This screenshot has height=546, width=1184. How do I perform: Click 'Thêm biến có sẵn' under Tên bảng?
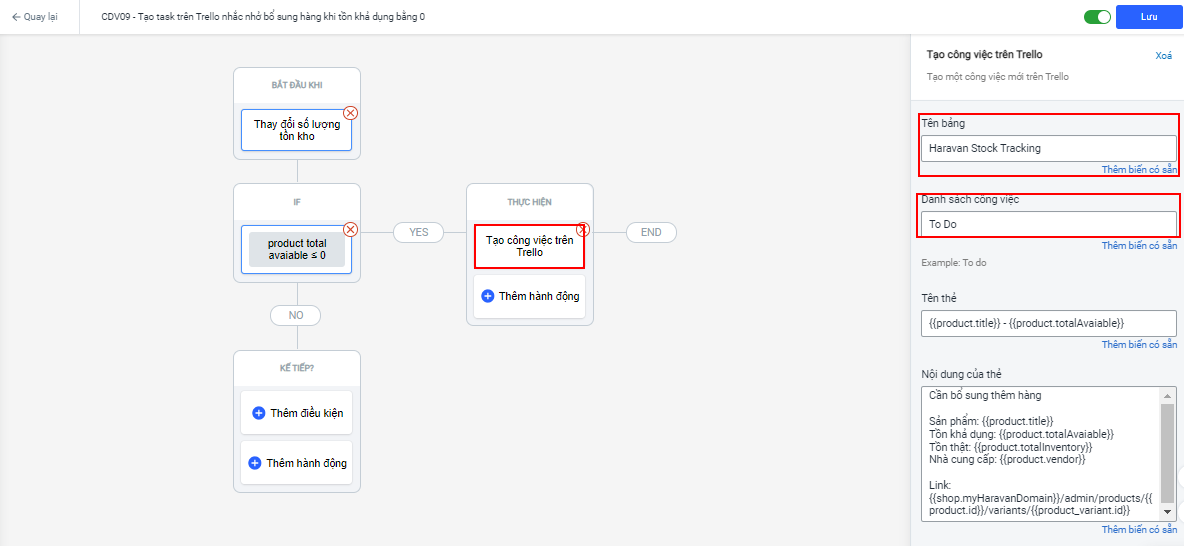point(1139,170)
